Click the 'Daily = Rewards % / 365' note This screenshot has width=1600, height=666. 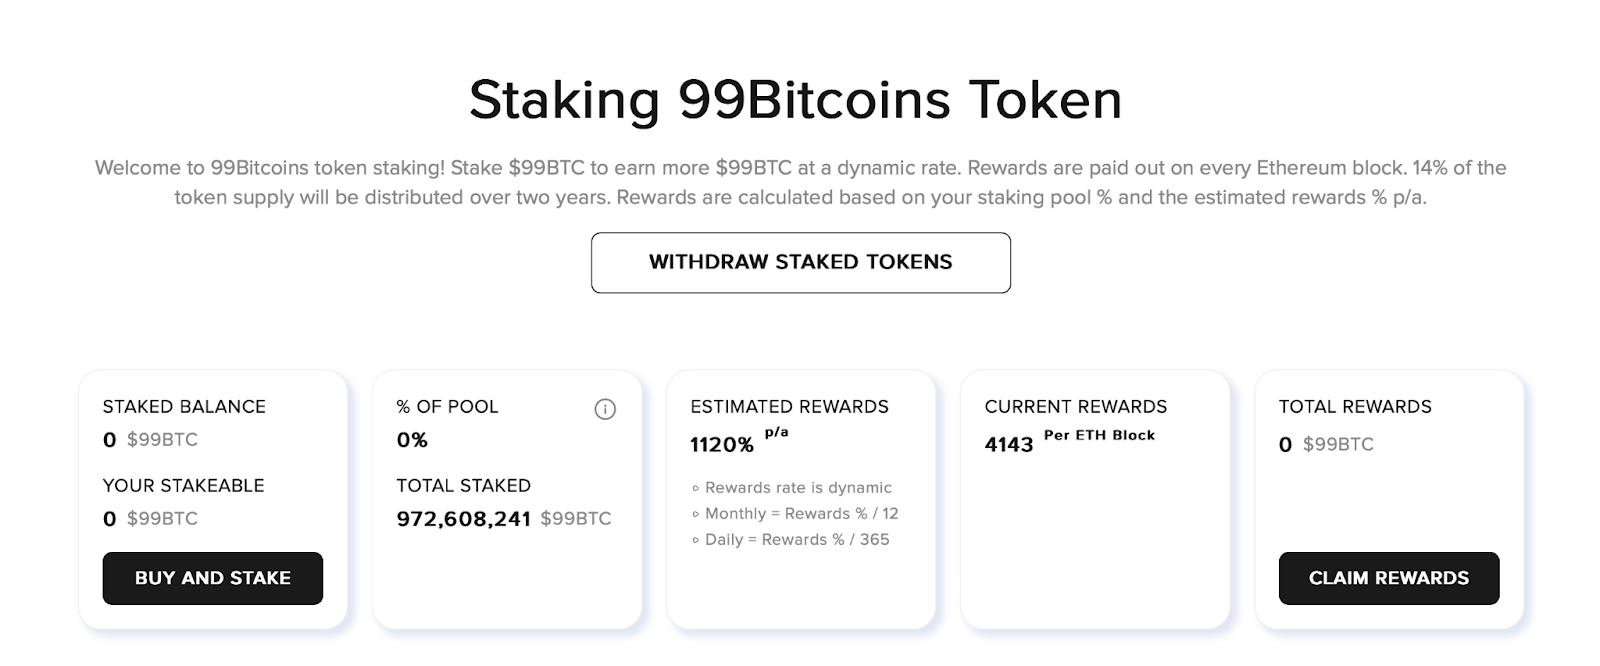point(790,540)
